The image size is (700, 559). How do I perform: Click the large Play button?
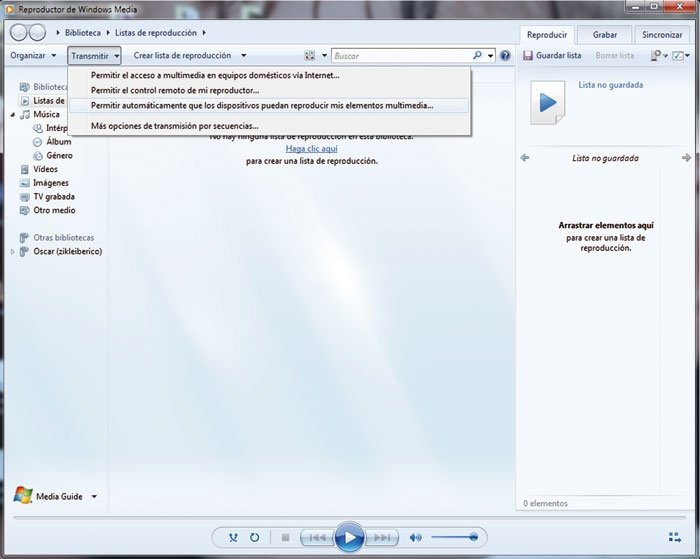tap(349, 537)
